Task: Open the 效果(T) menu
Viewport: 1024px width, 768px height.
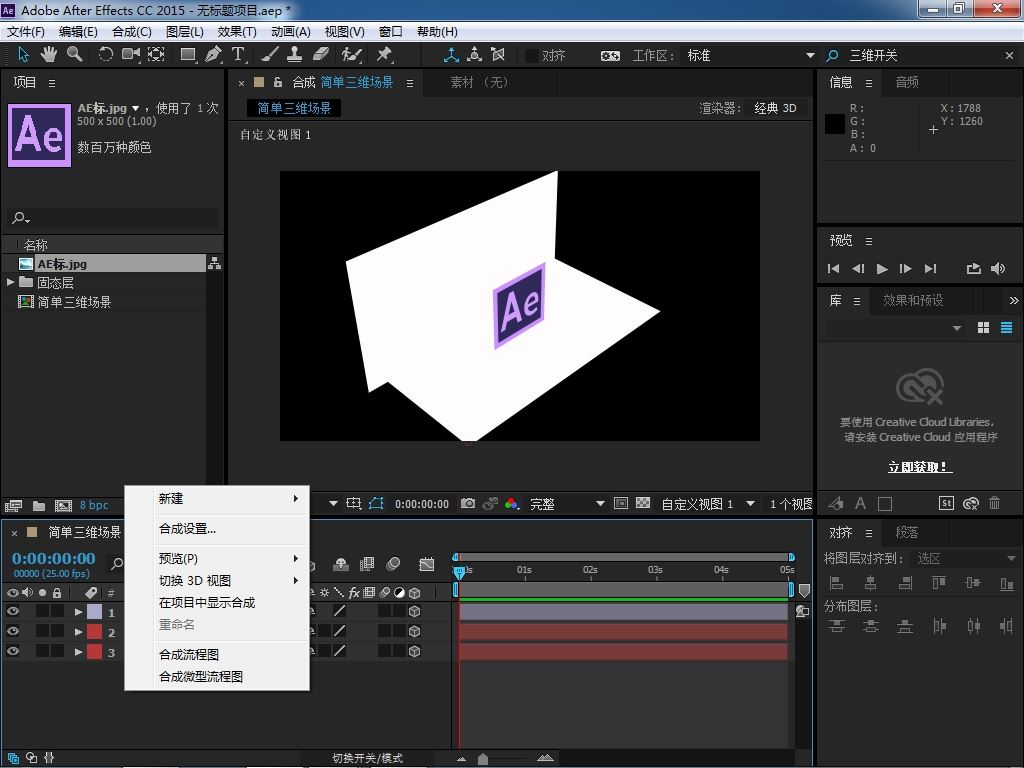Action: pos(236,31)
